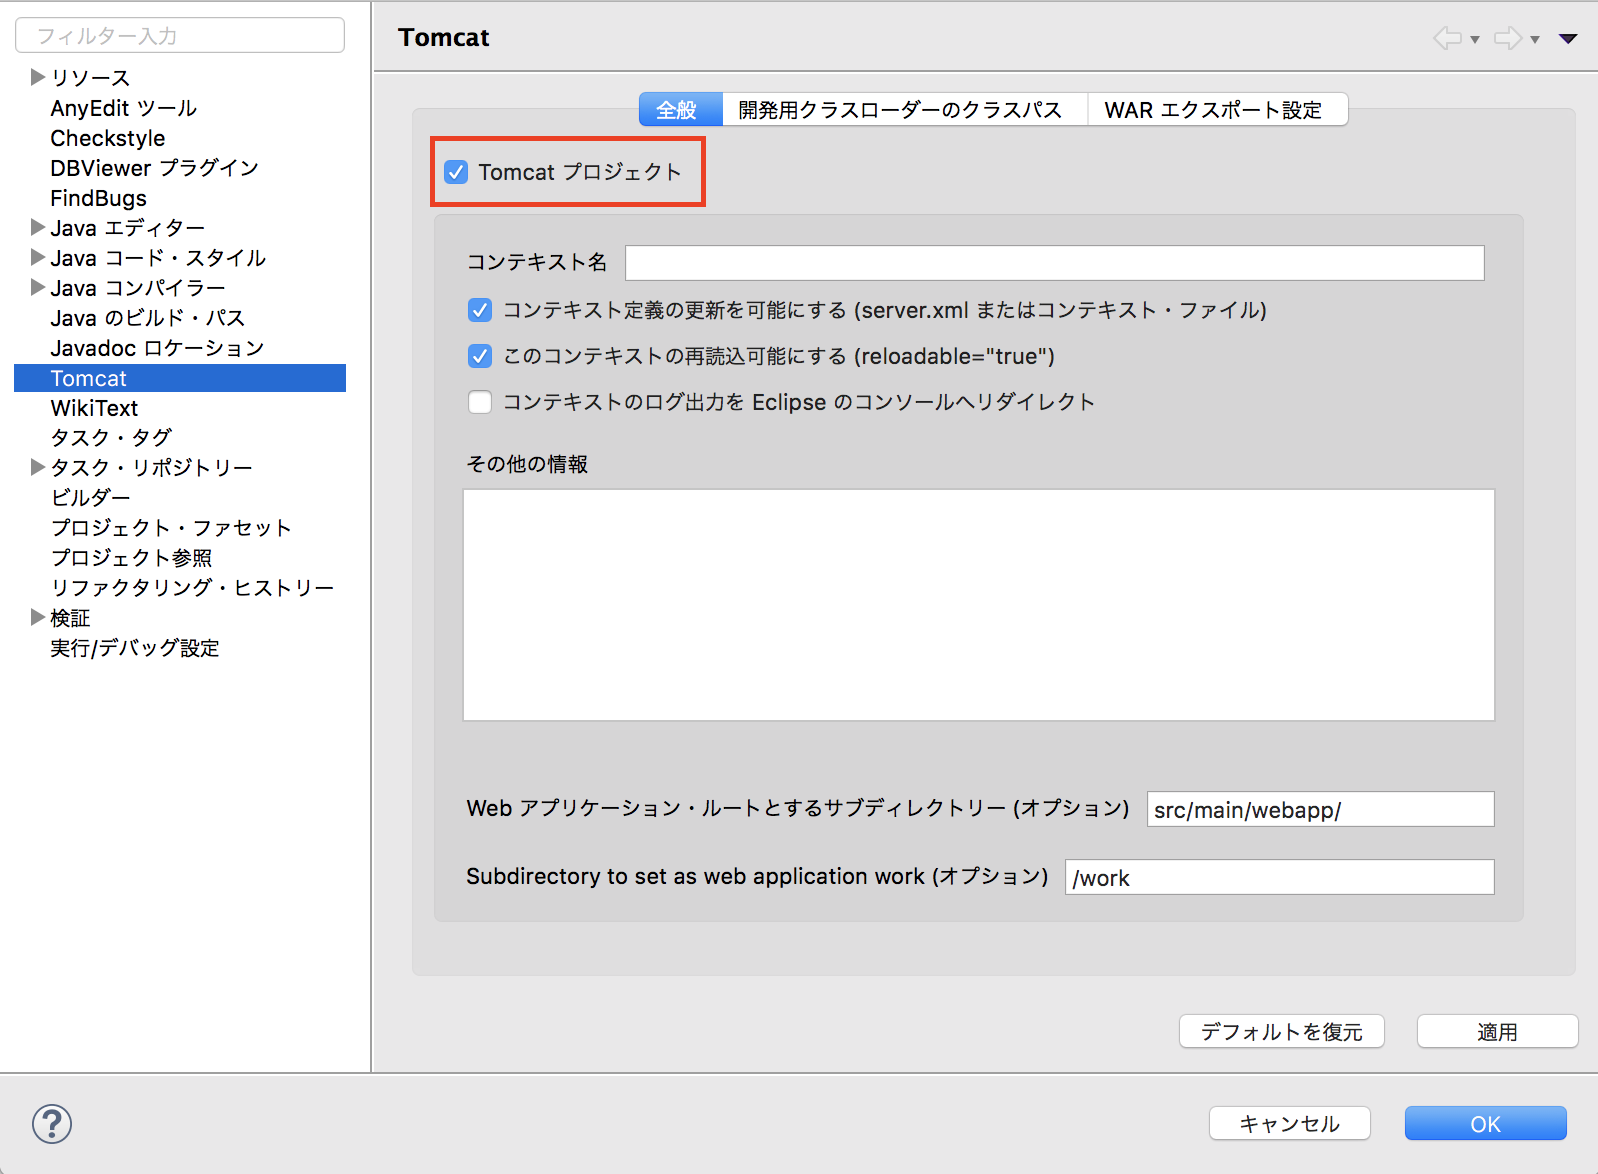Go back with the left arrow icon
Image resolution: width=1598 pixels, height=1174 pixels.
[1447, 38]
